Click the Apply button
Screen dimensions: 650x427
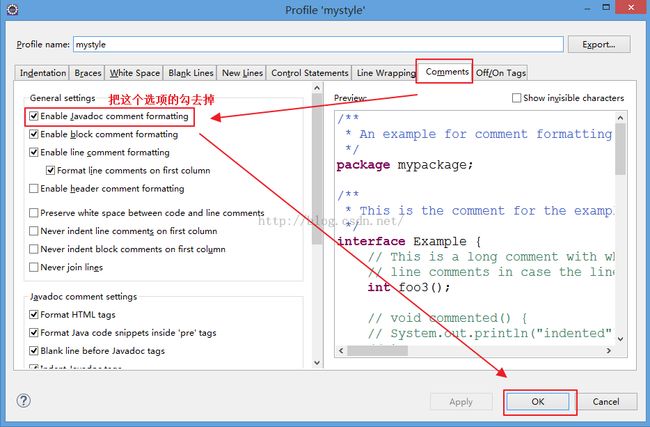click(x=461, y=401)
